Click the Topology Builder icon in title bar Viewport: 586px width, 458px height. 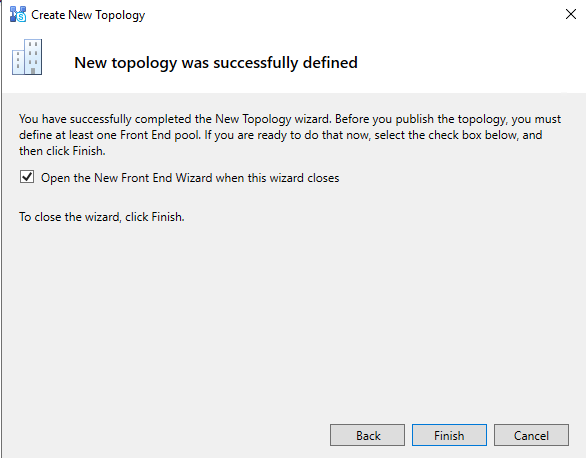pos(18,15)
